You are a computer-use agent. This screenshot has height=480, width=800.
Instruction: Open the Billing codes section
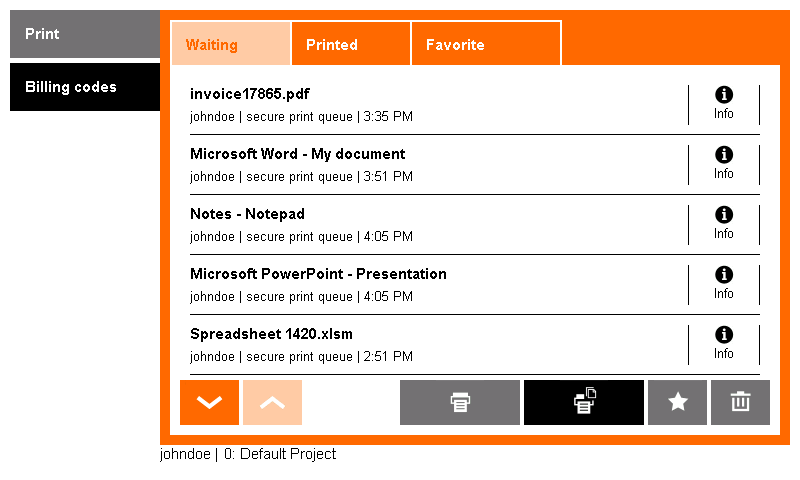[85, 87]
